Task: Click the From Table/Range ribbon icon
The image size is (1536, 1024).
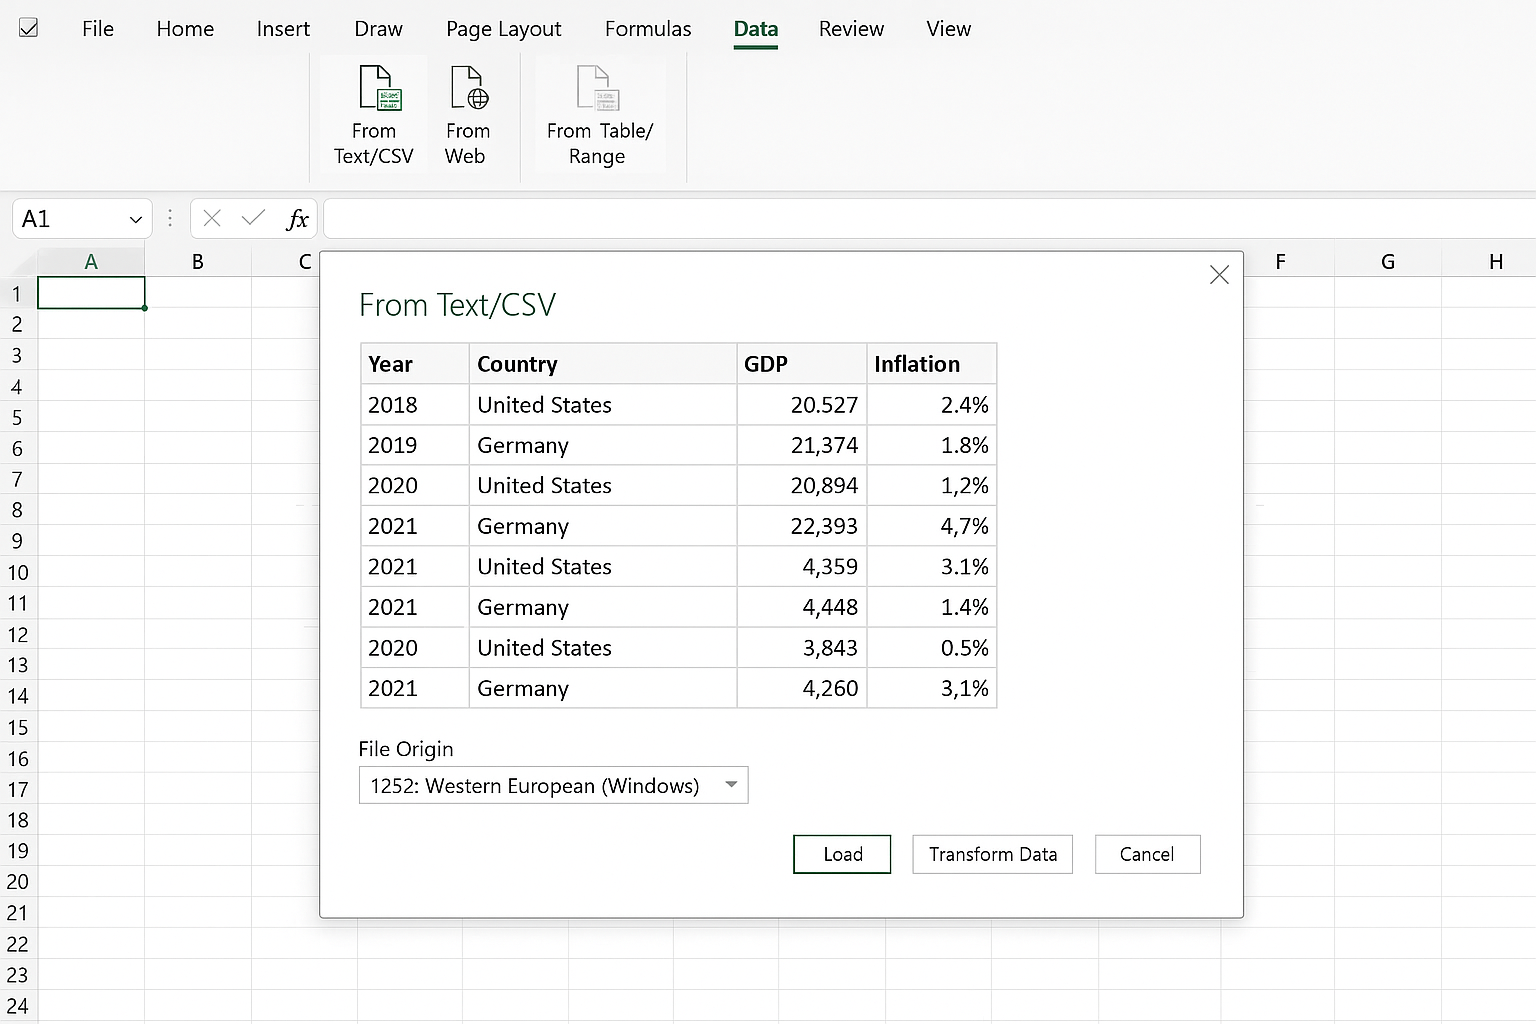Action: (598, 88)
